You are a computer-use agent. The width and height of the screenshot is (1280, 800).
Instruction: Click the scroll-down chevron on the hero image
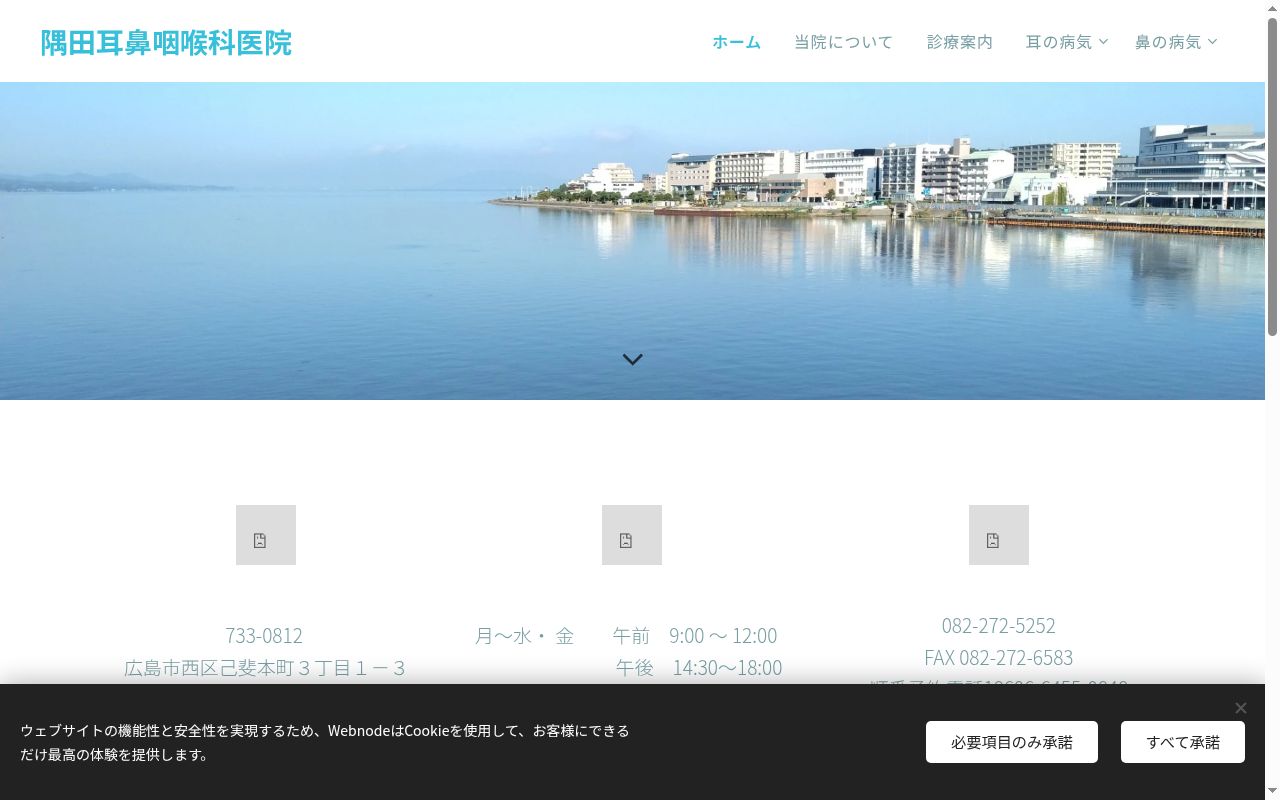[x=632, y=359]
